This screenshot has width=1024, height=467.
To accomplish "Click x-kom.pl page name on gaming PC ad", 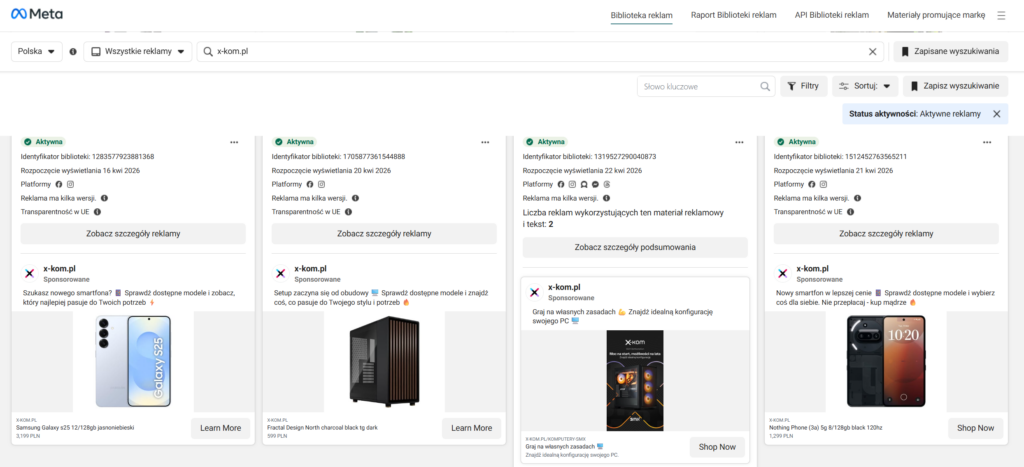I will (x=564, y=287).
